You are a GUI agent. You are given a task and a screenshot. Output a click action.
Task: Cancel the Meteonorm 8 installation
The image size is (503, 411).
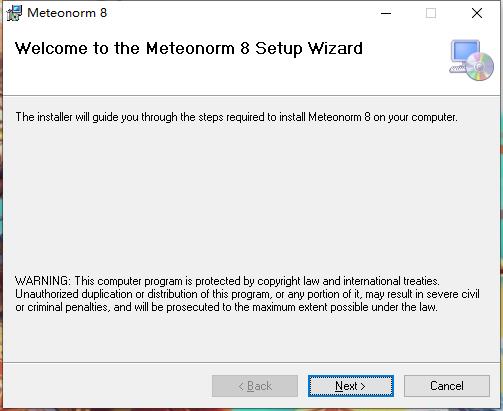click(447, 386)
